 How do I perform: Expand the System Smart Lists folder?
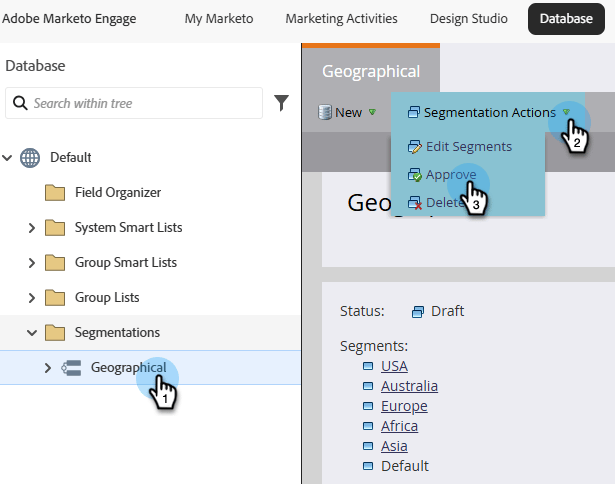point(32,227)
